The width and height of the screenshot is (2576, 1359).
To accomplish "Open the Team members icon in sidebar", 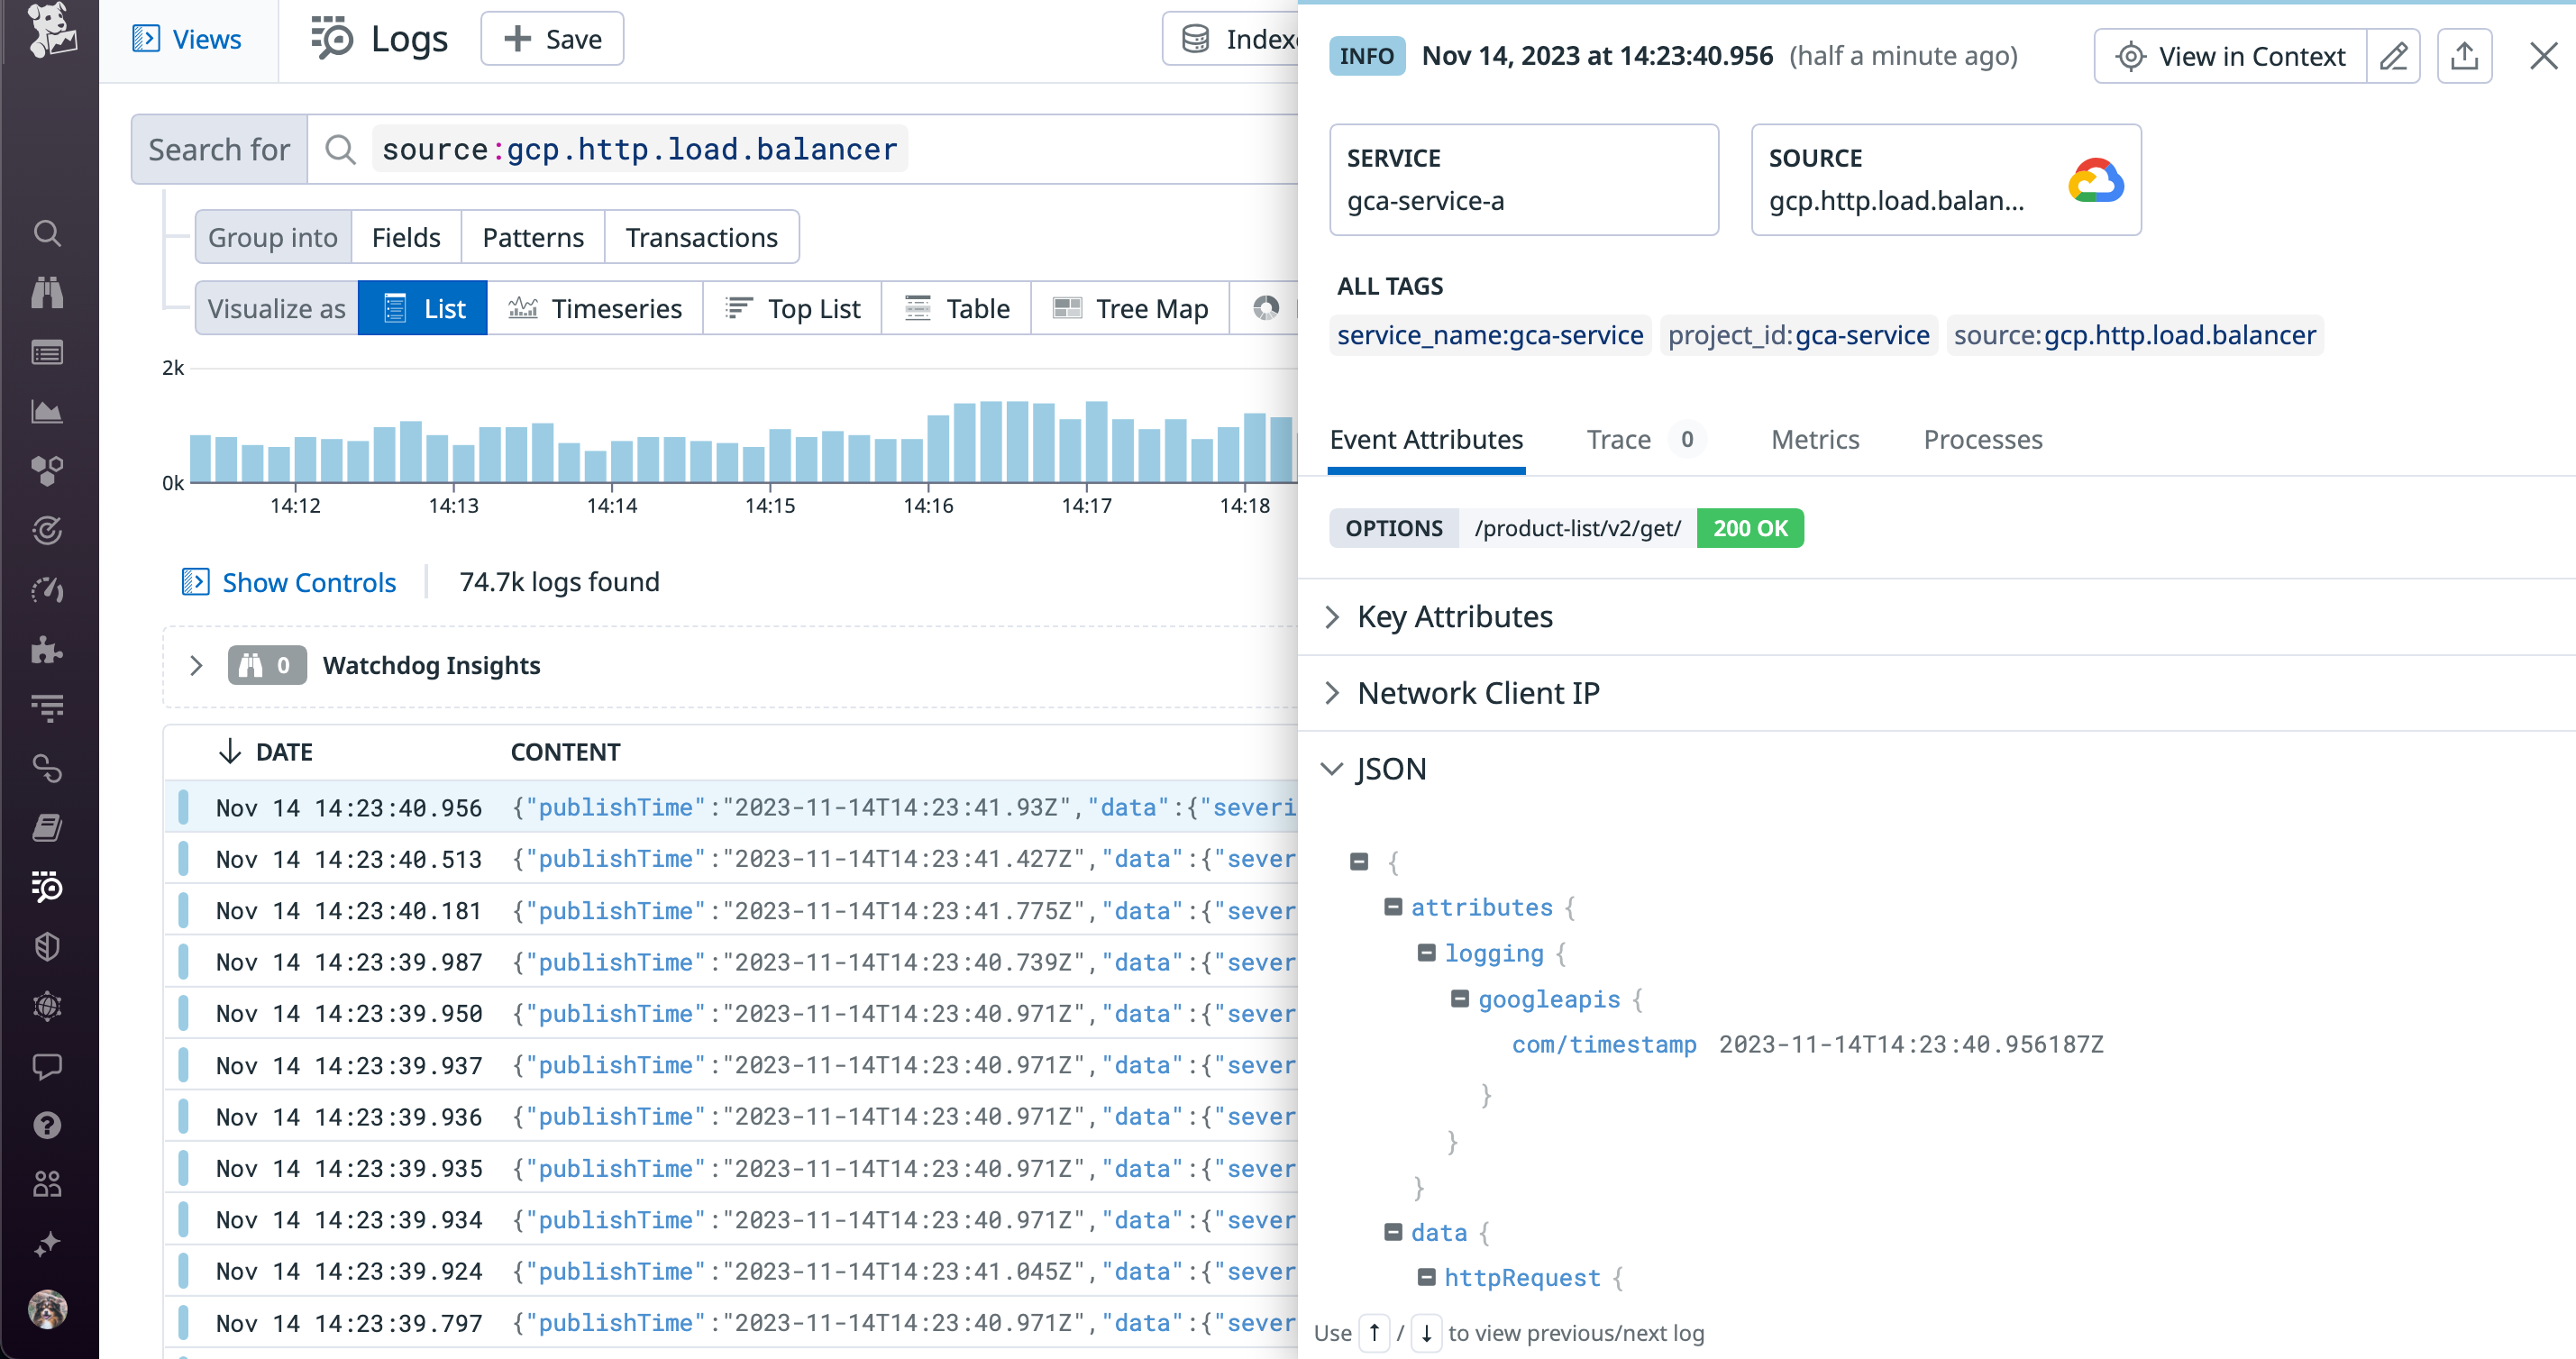I will 47,1184.
